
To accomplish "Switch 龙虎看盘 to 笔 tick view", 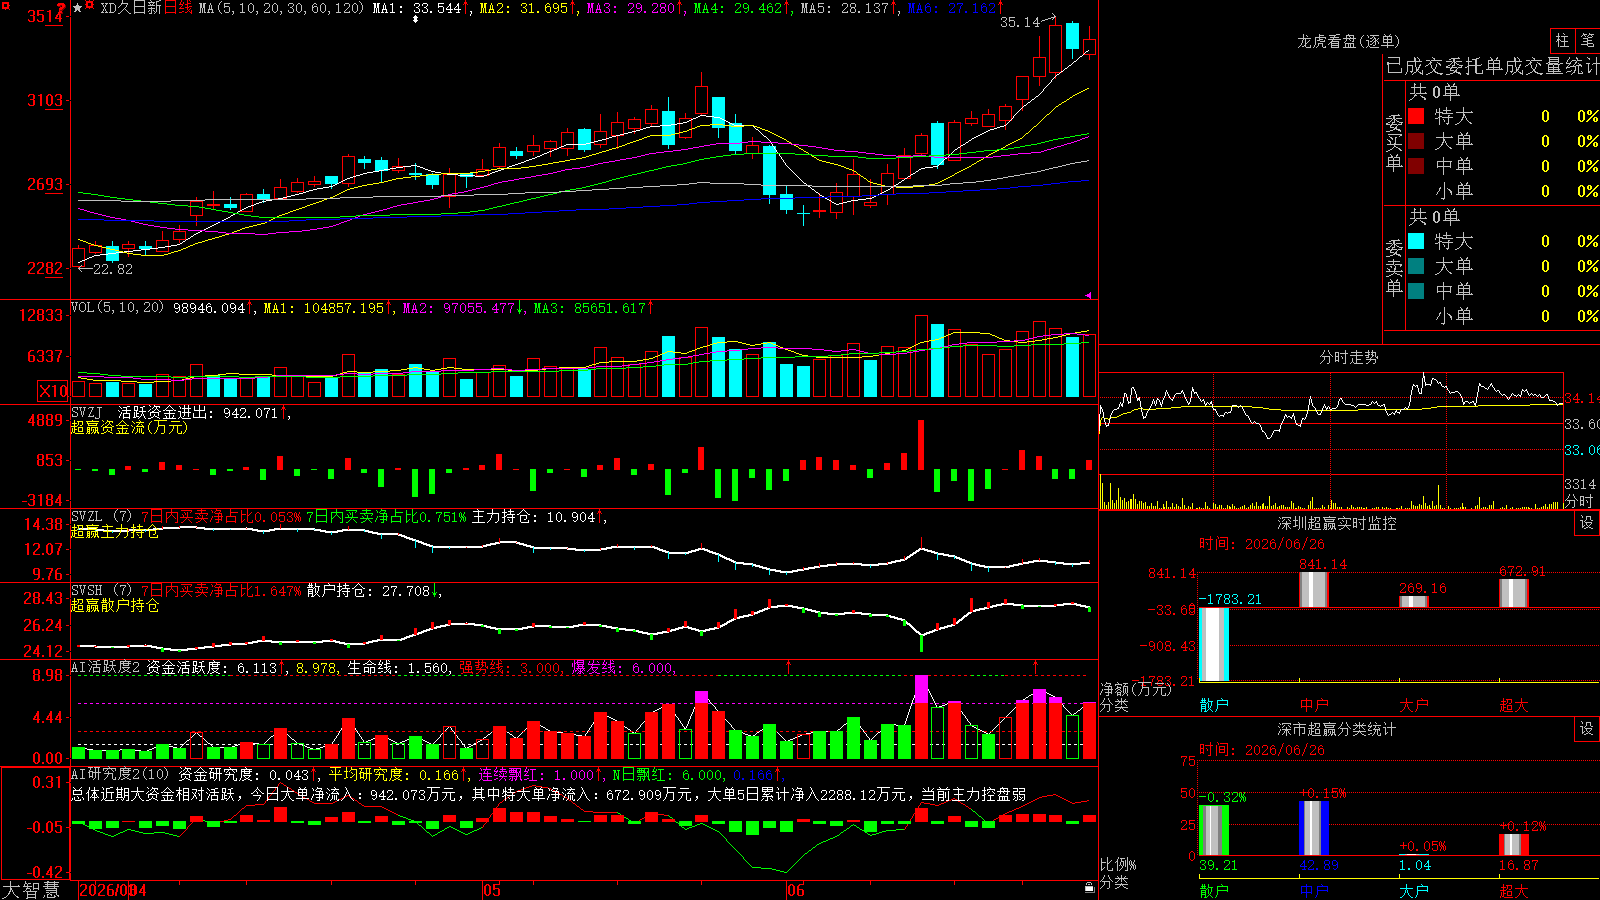I will [1587, 41].
